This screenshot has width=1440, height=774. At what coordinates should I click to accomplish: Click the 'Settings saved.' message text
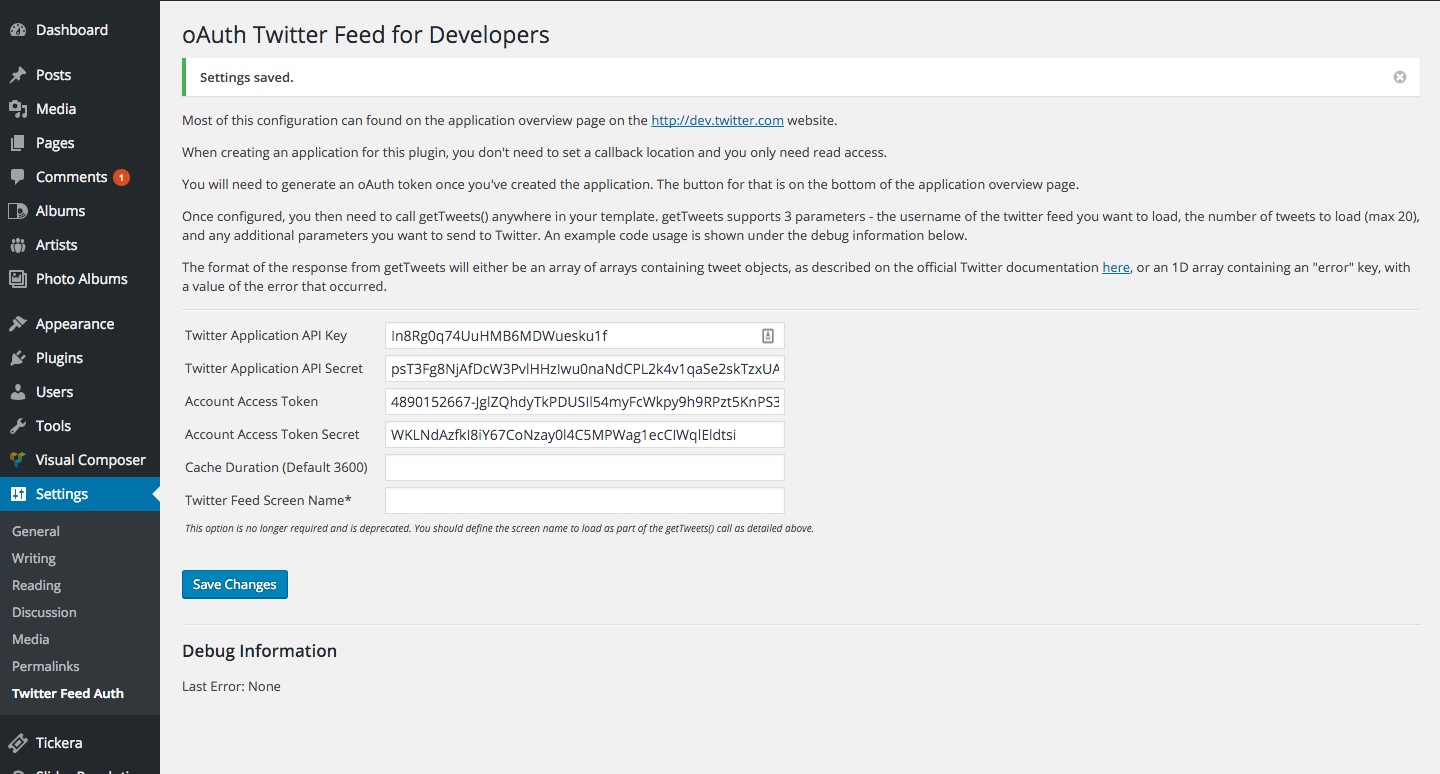pos(247,77)
